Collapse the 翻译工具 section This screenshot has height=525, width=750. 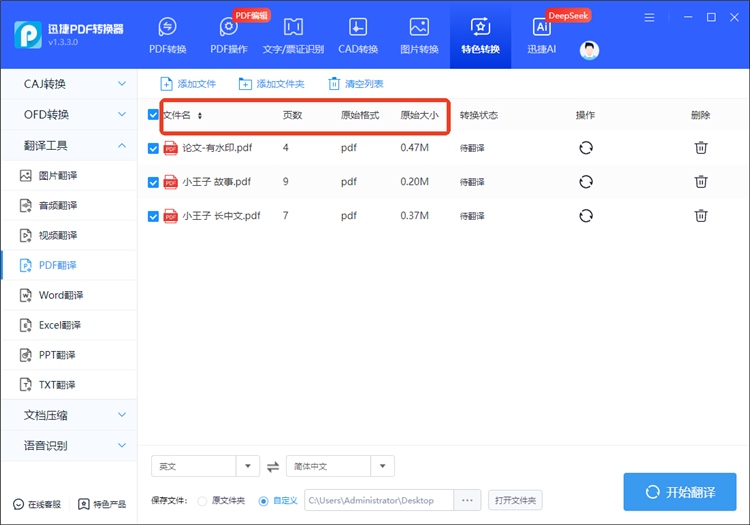click(x=69, y=145)
